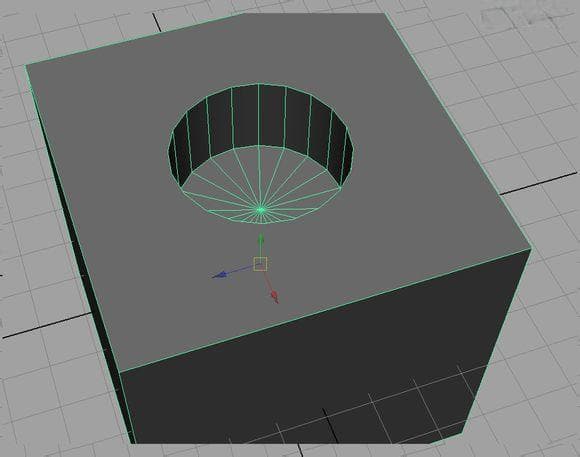
Task: Click the yellow center square of manipulator
Action: point(260,264)
